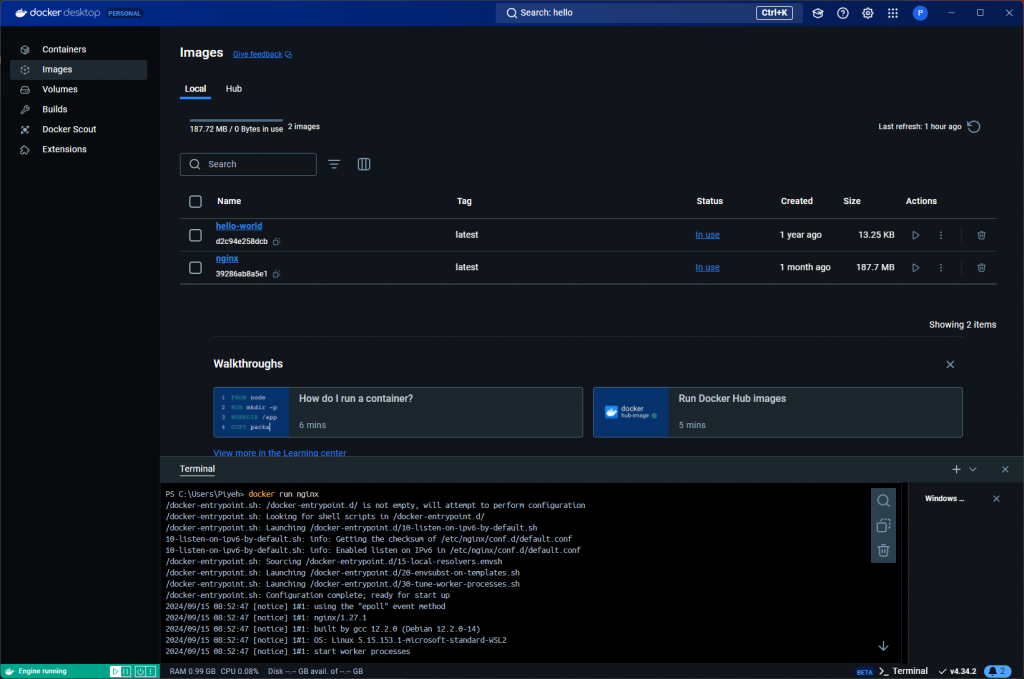Viewport: 1024px width, 679px height.
Task: Check the hello-world image checkbox
Action: (x=195, y=235)
